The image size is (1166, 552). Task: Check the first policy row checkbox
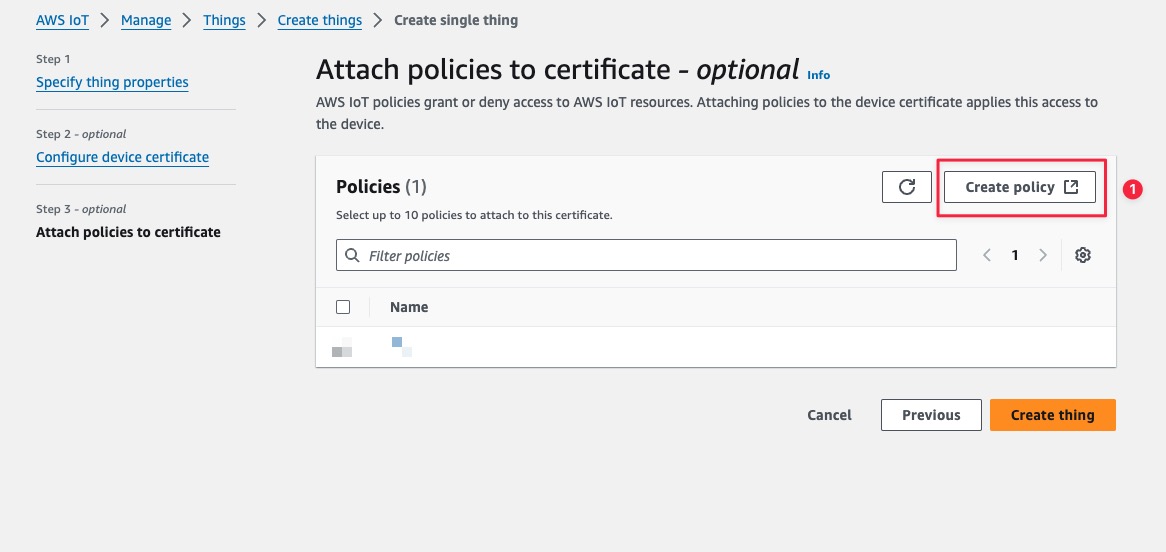click(x=342, y=349)
